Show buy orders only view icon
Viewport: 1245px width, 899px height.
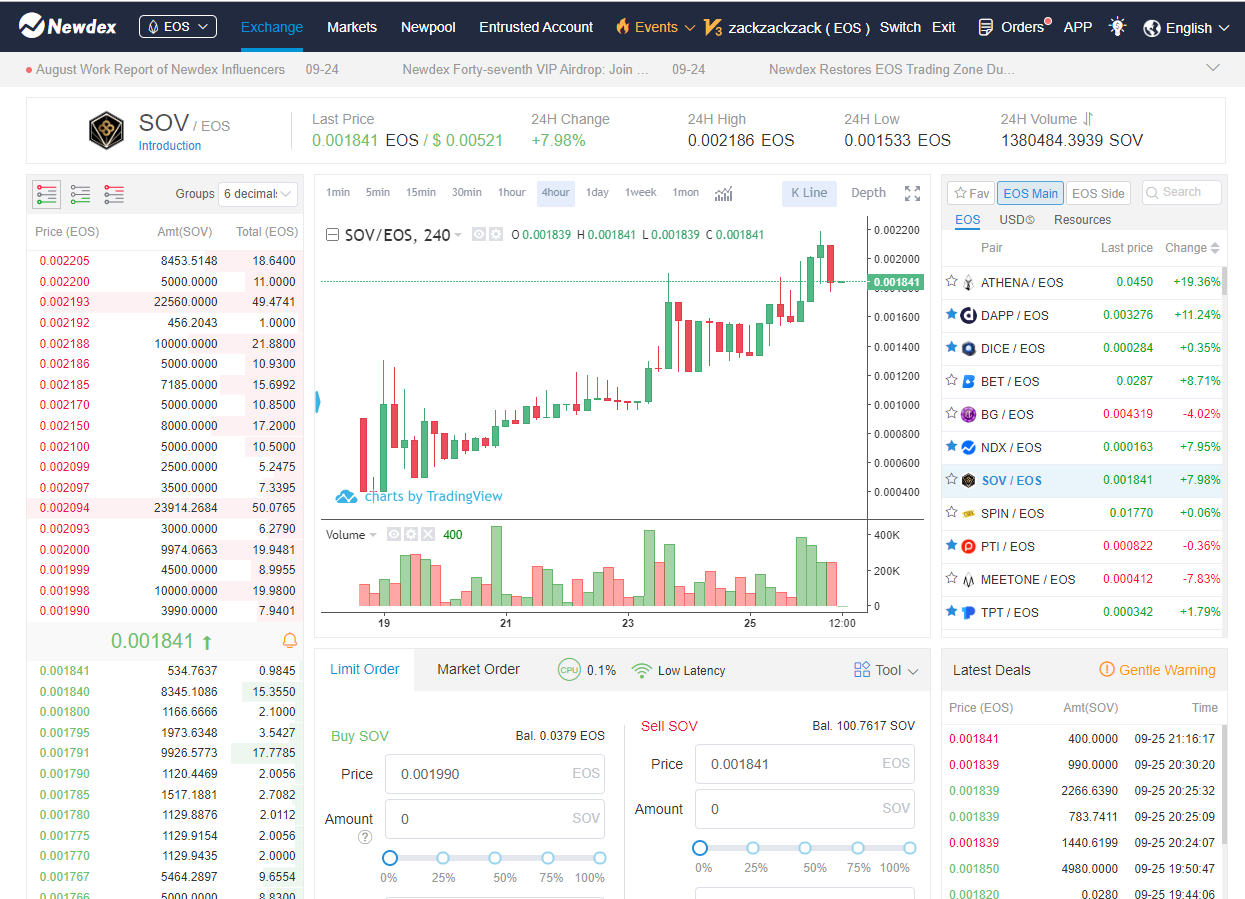[81, 194]
